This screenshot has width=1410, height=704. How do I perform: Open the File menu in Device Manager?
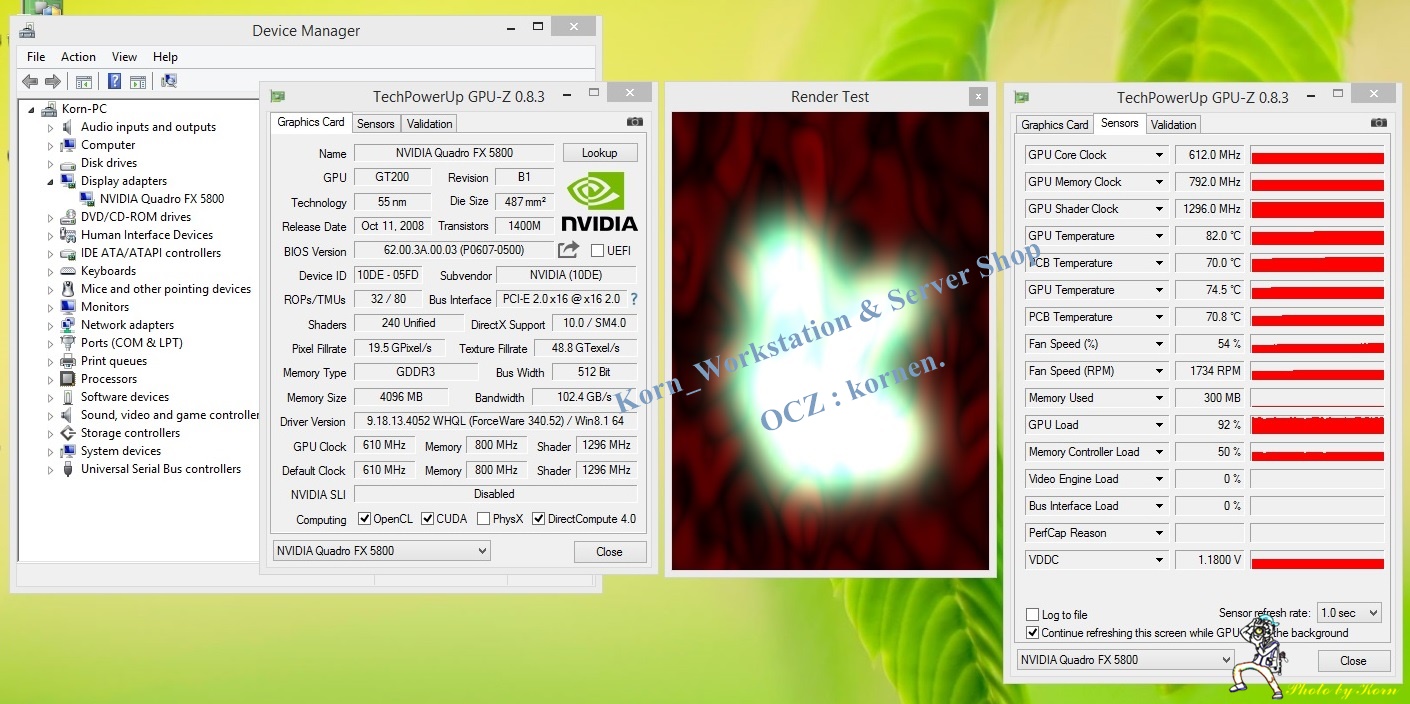click(x=36, y=57)
